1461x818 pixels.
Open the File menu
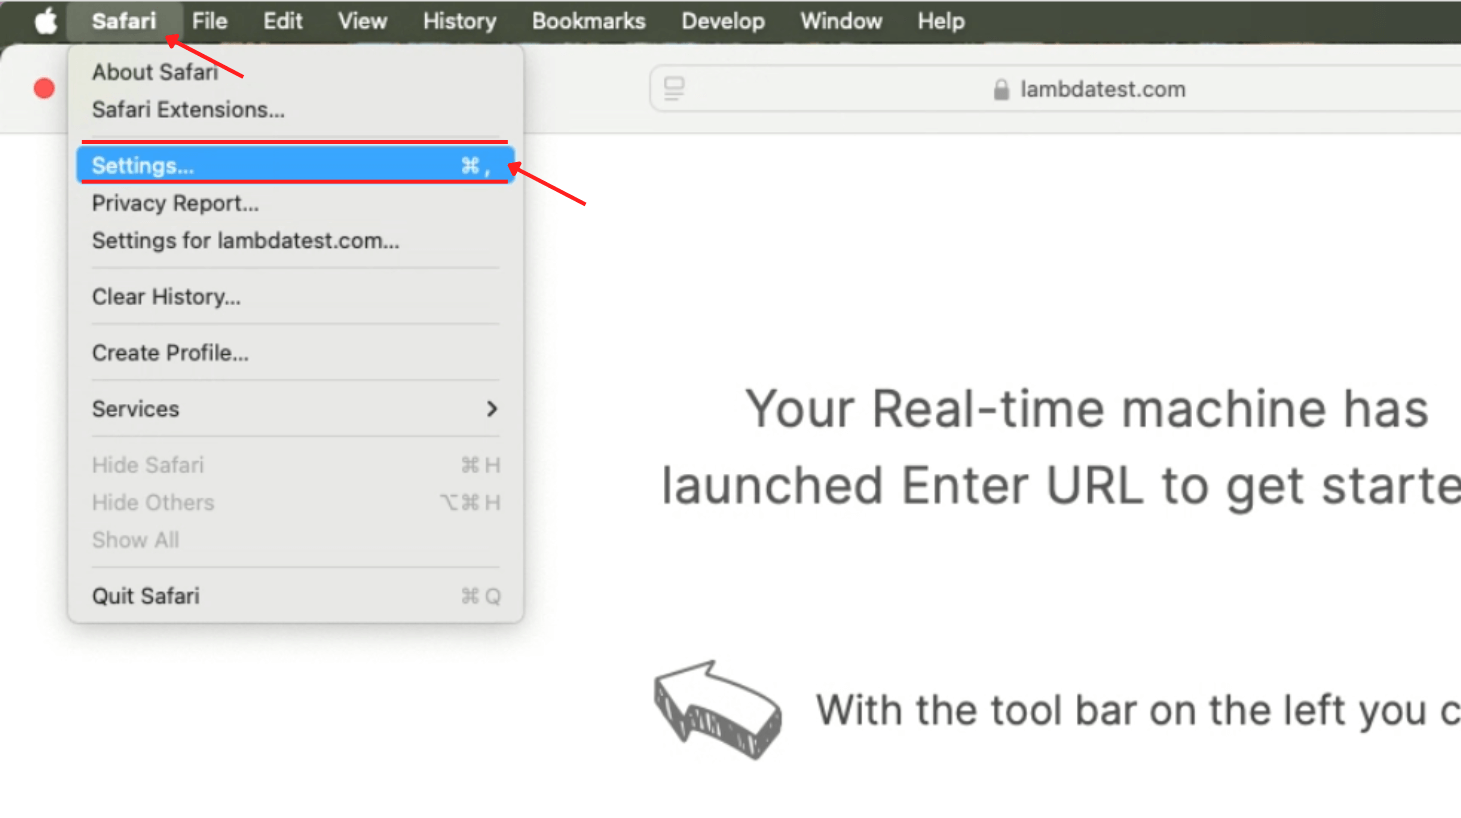pos(210,21)
